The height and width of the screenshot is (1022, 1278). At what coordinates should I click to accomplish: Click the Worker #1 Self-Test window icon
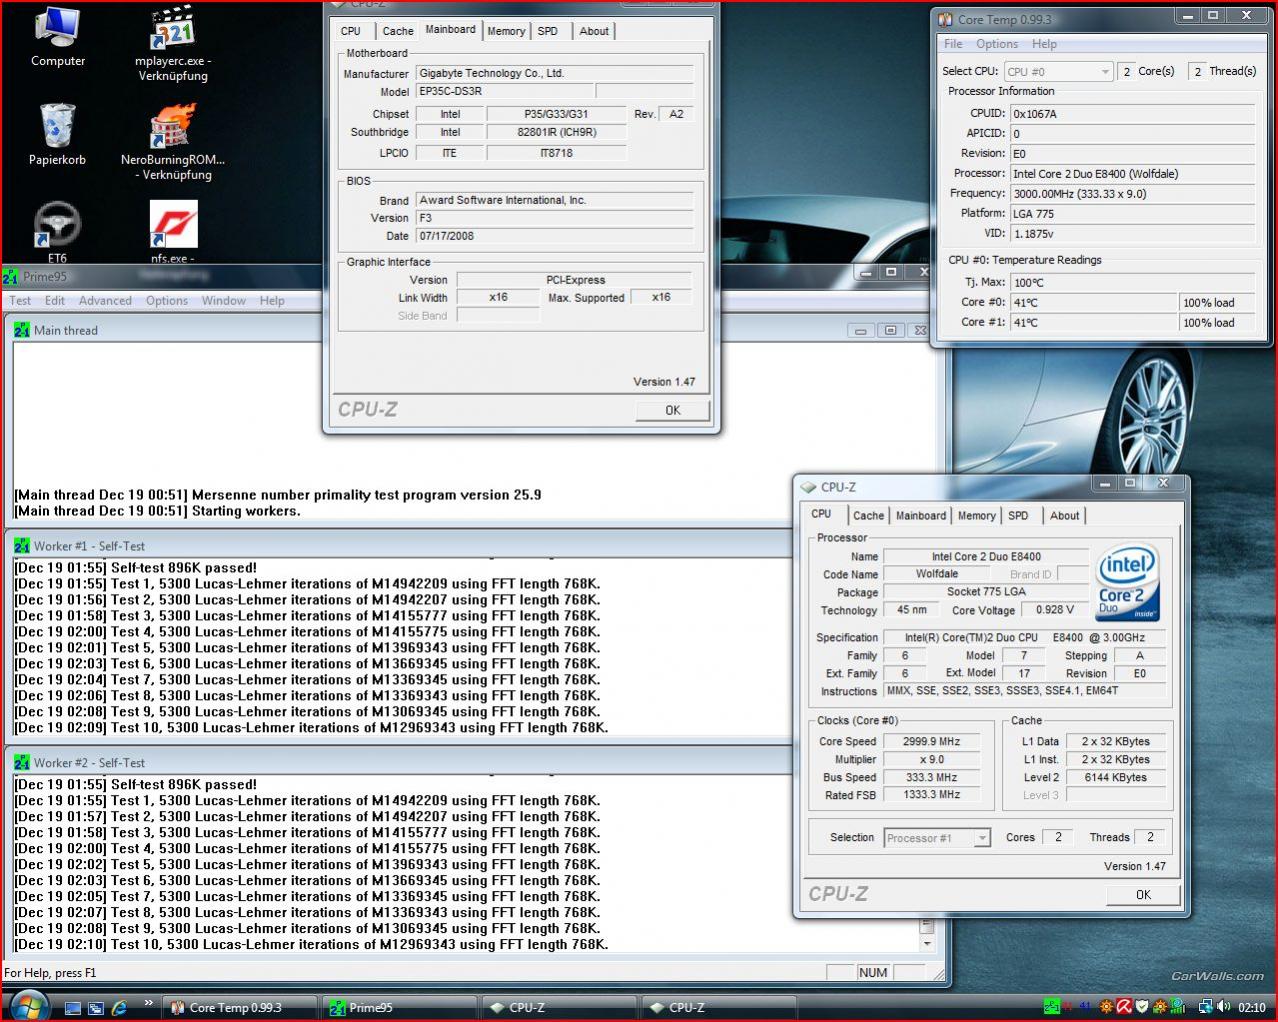(22, 546)
